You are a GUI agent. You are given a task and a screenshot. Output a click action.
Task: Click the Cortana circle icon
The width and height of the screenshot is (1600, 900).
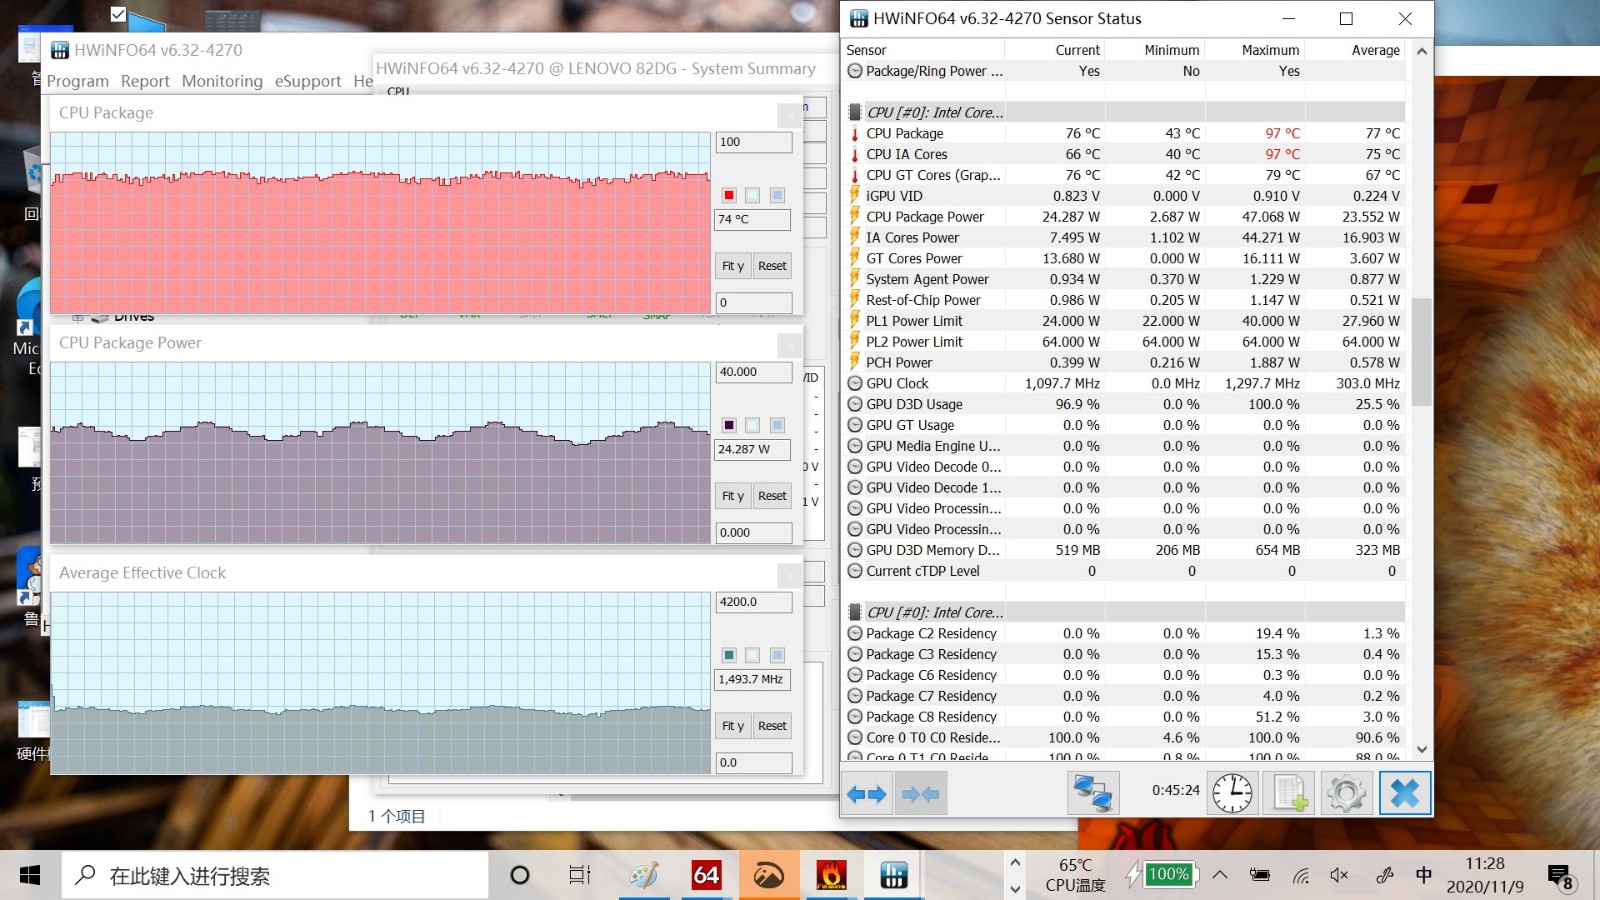click(x=519, y=876)
